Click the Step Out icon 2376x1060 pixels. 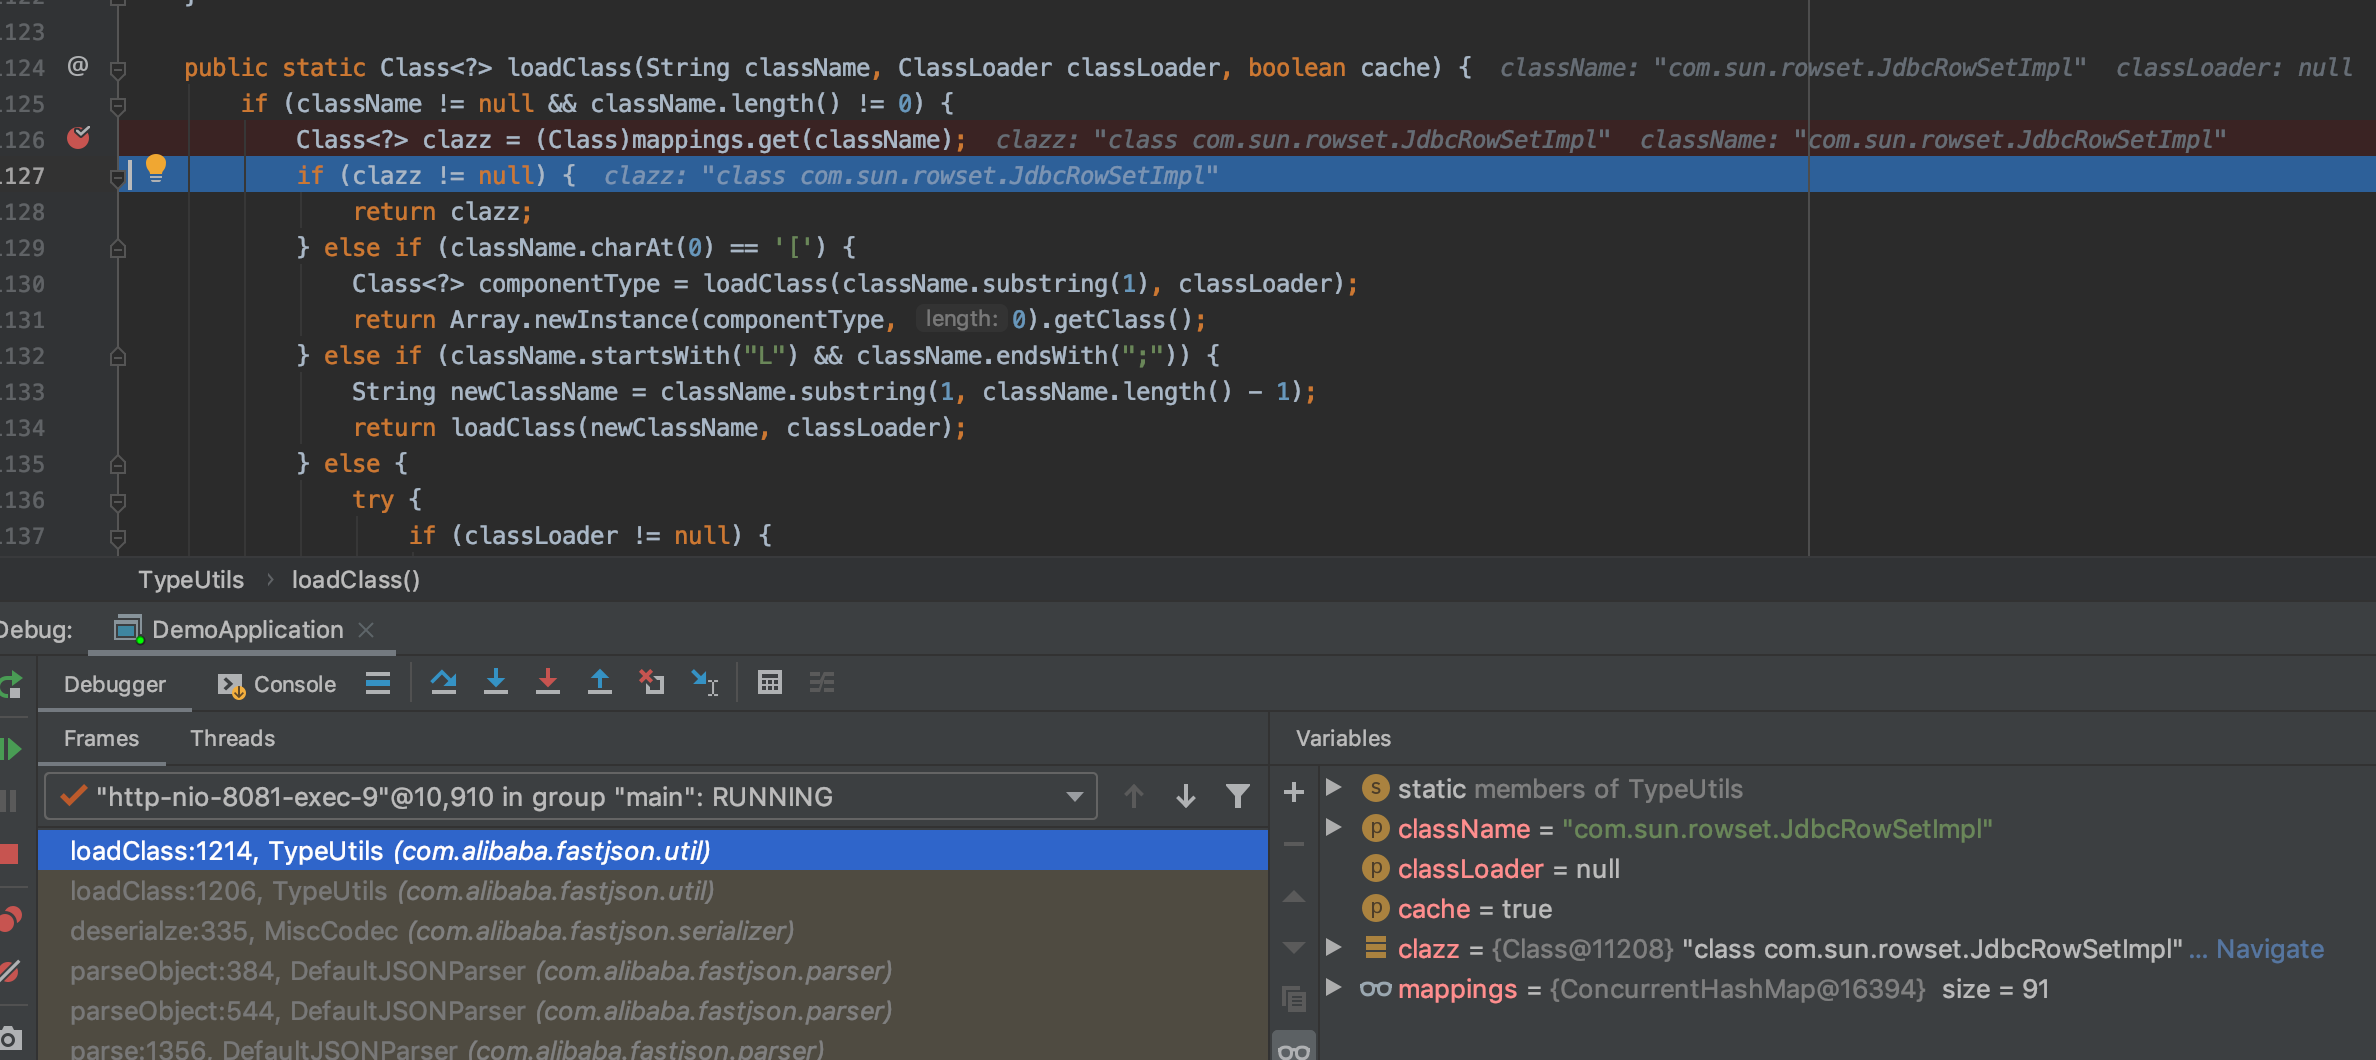tap(599, 683)
